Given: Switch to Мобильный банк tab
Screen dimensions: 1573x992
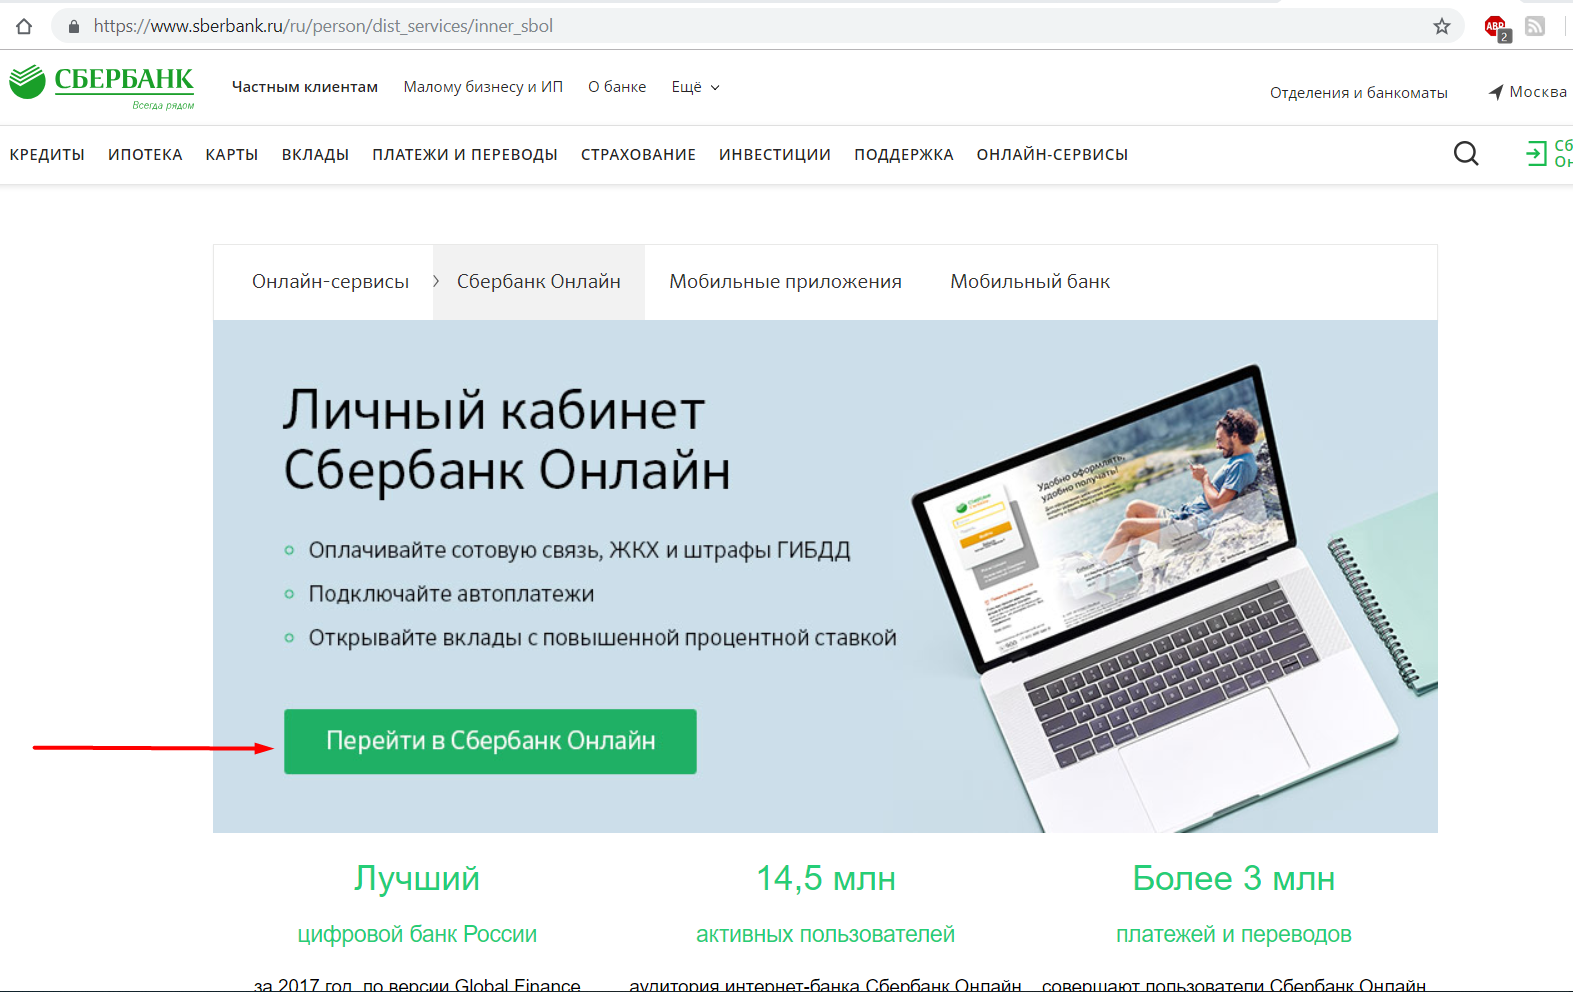Looking at the screenshot, I should [x=1029, y=282].
